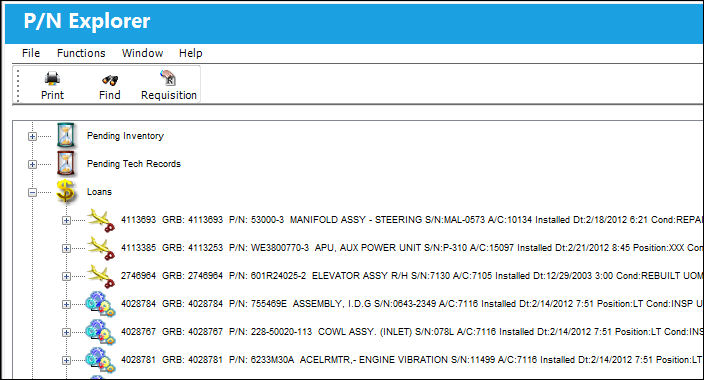Expand the Pending Tech Records node
The height and width of the screenshot is (380, 704).
[x=32, y=164]
